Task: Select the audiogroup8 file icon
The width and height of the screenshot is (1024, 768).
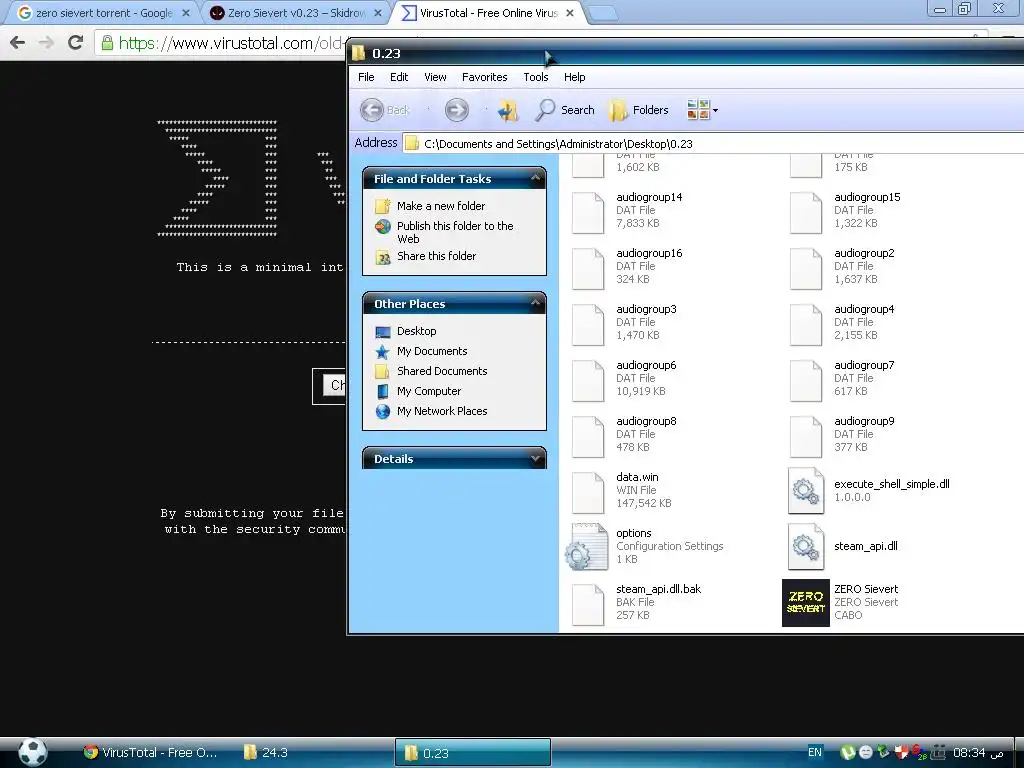Action: pyautogui.click(x=588, y=437)
